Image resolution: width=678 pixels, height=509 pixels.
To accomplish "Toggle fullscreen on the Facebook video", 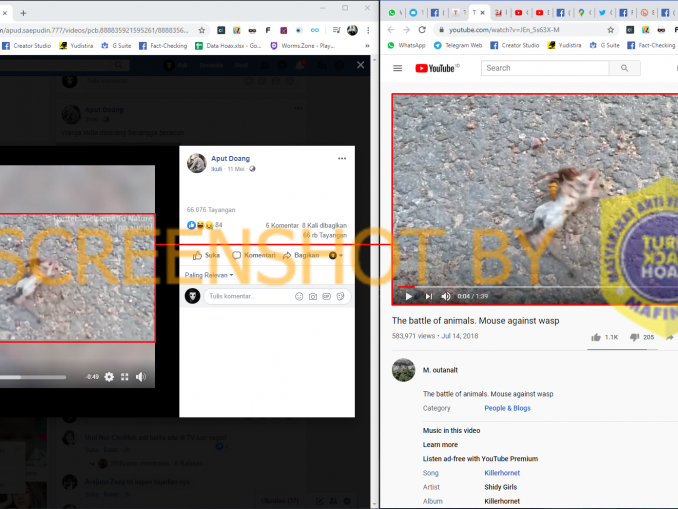I will [125, 377].
